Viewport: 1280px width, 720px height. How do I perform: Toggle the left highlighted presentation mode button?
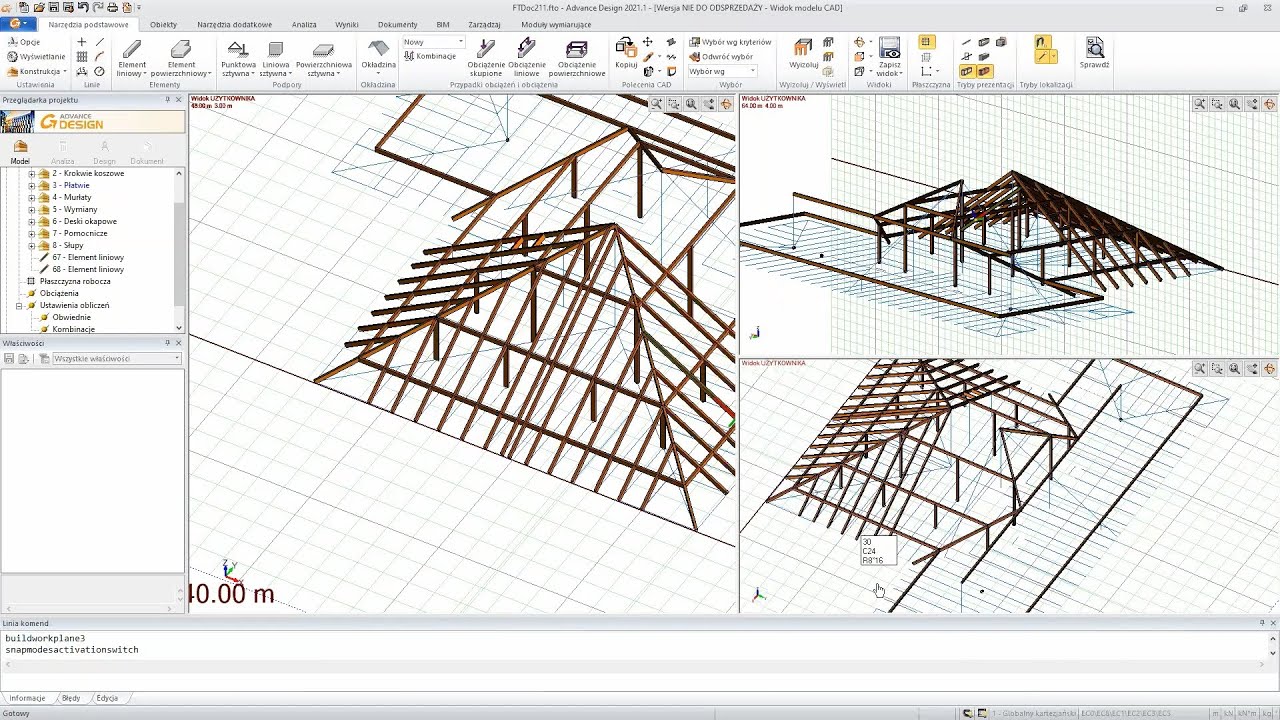(x=966, y=72)
